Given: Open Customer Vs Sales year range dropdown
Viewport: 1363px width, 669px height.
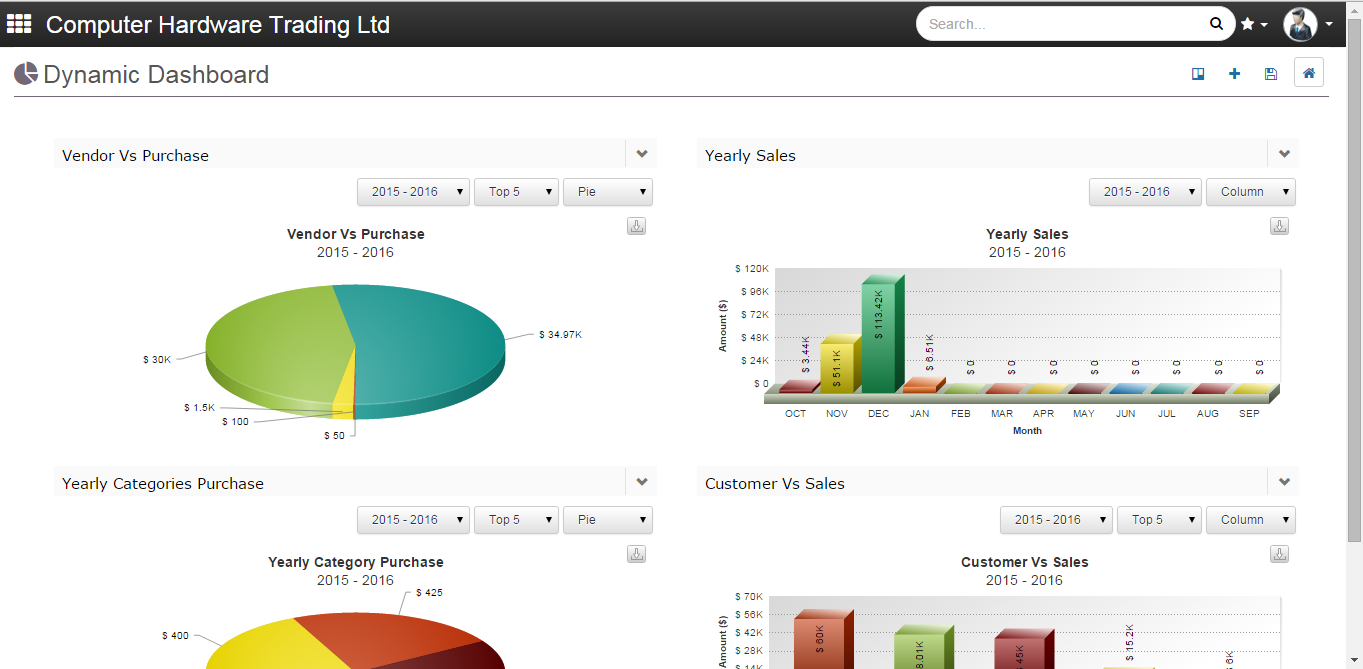Looking at the screenshot, I should pos(1056,520).
